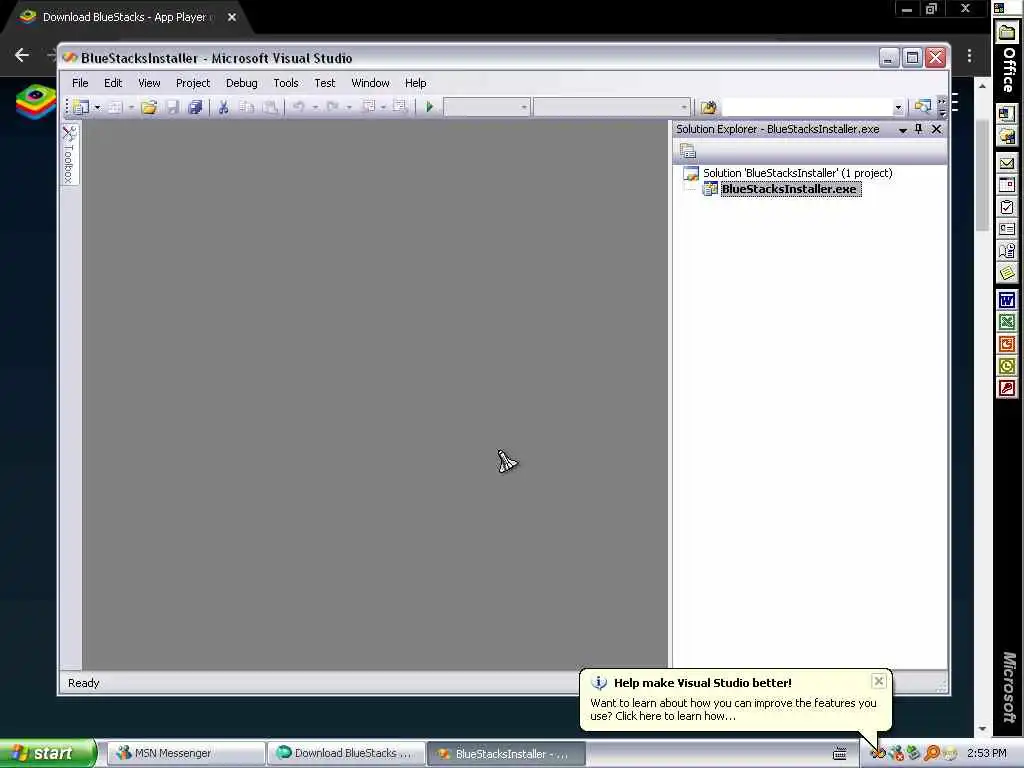The width and height of the screenshot is (1024, 768).
Task: Open the New Project icon dropdown arrow
Action: tap(97, 107)
